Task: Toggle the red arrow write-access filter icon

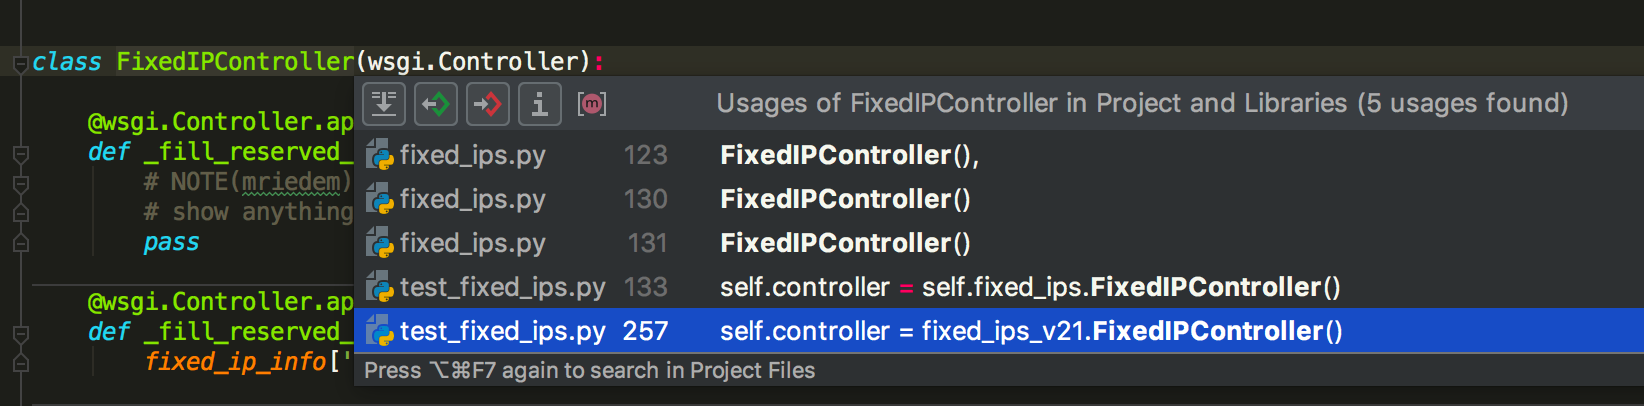Action: coord(488,104)
